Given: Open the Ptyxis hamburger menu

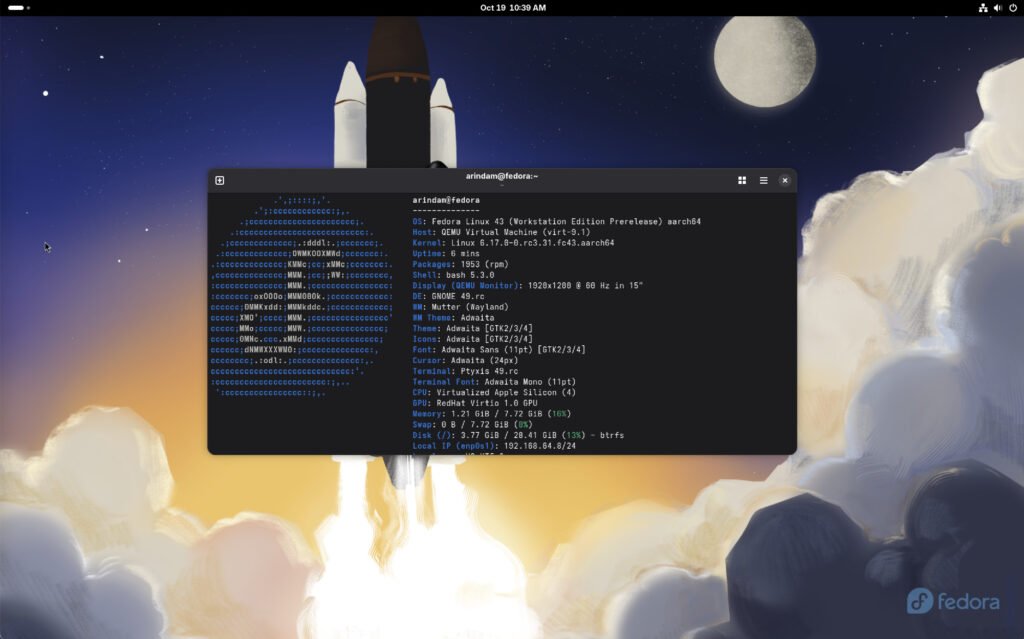Looking at the screenshot, I should 762,180.
